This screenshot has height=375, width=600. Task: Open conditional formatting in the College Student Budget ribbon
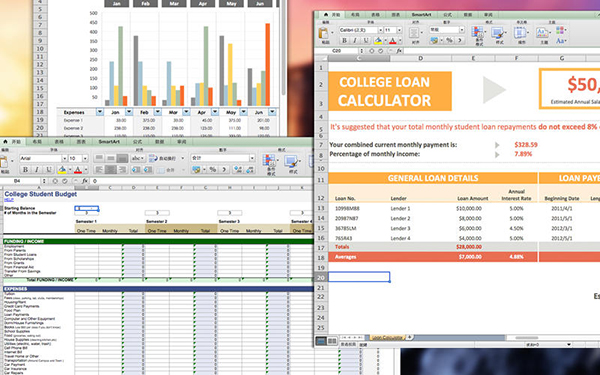(269, 162)
